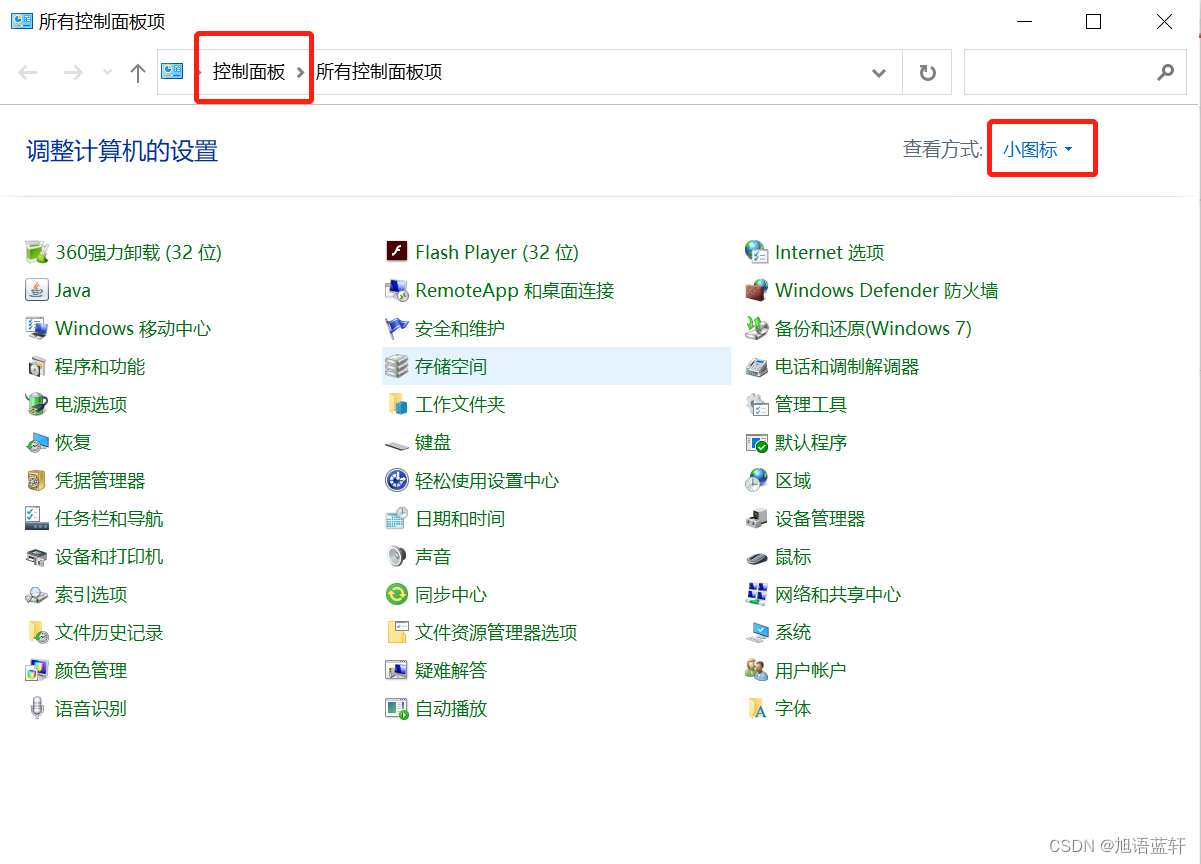Expand the address bar history dropdown

coord(879,72)
